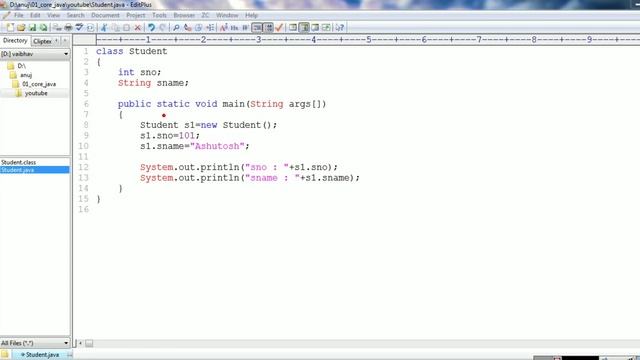Click the New file toolbar icon

[10, 27]
